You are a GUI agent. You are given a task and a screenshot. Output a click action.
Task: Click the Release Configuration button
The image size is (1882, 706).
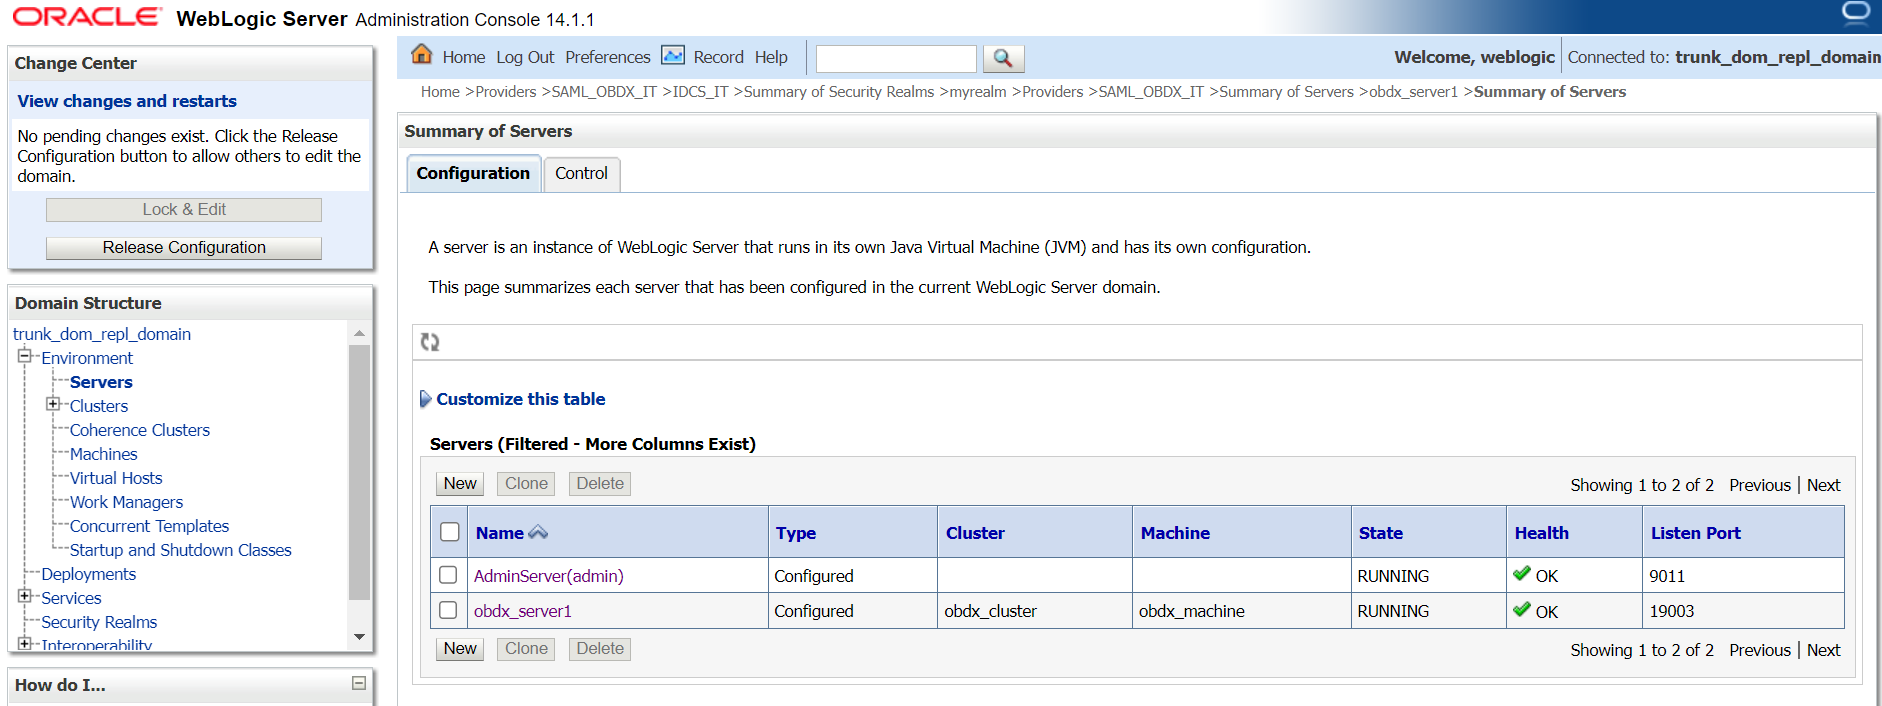(x=184, y=248)
